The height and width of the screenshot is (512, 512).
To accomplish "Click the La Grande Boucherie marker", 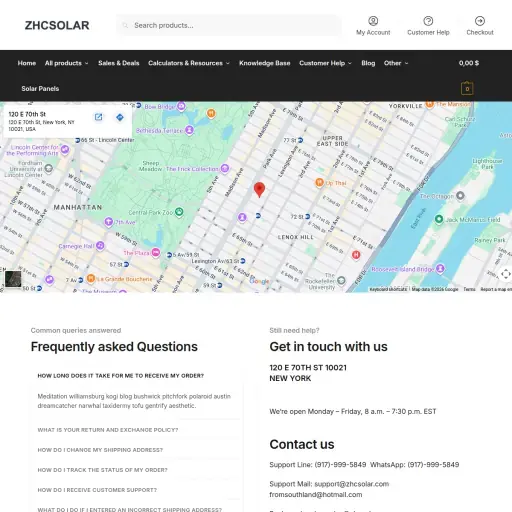I will click(91, 278).
